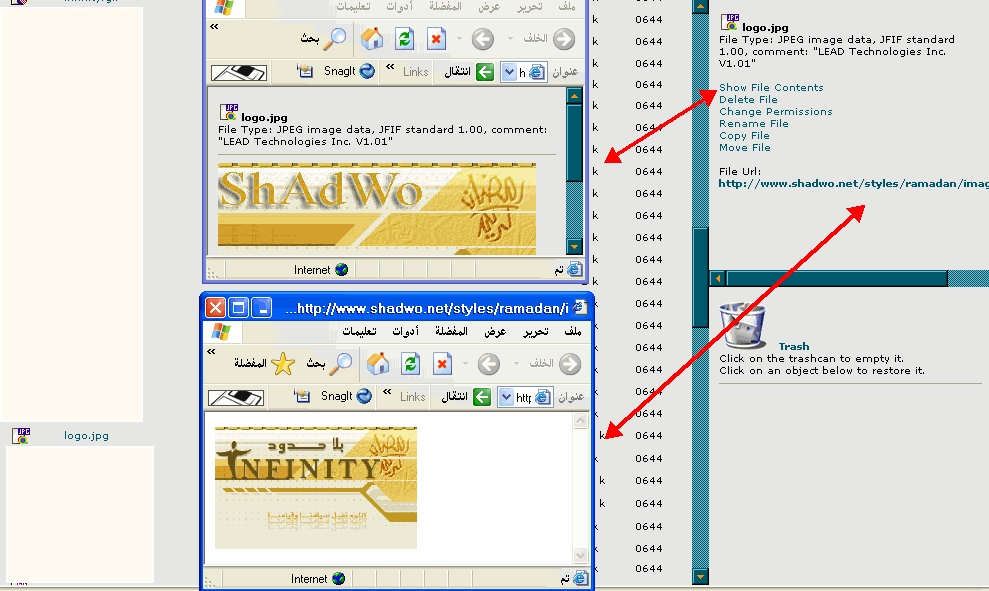Open the shadwo.net File Url link
The width and height of the screenshot is (989, 591).
853,184
